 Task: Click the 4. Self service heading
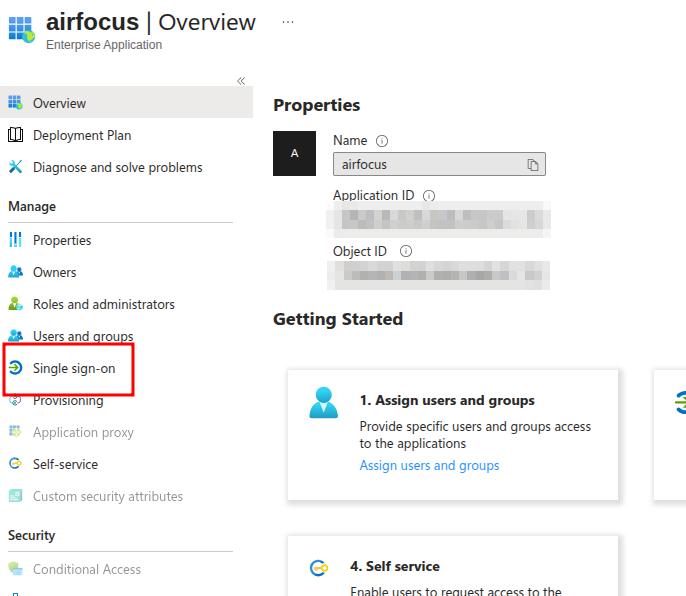click(395, 566)
